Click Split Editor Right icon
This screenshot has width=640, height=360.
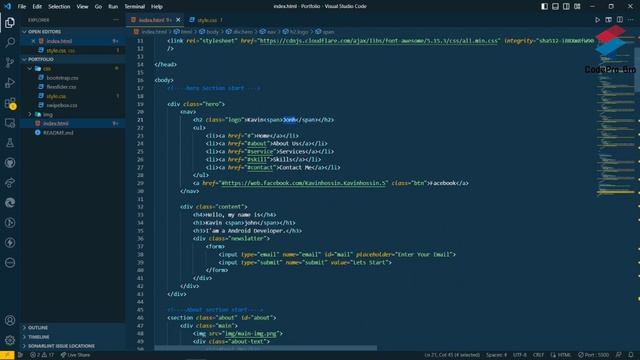point(620,20)
